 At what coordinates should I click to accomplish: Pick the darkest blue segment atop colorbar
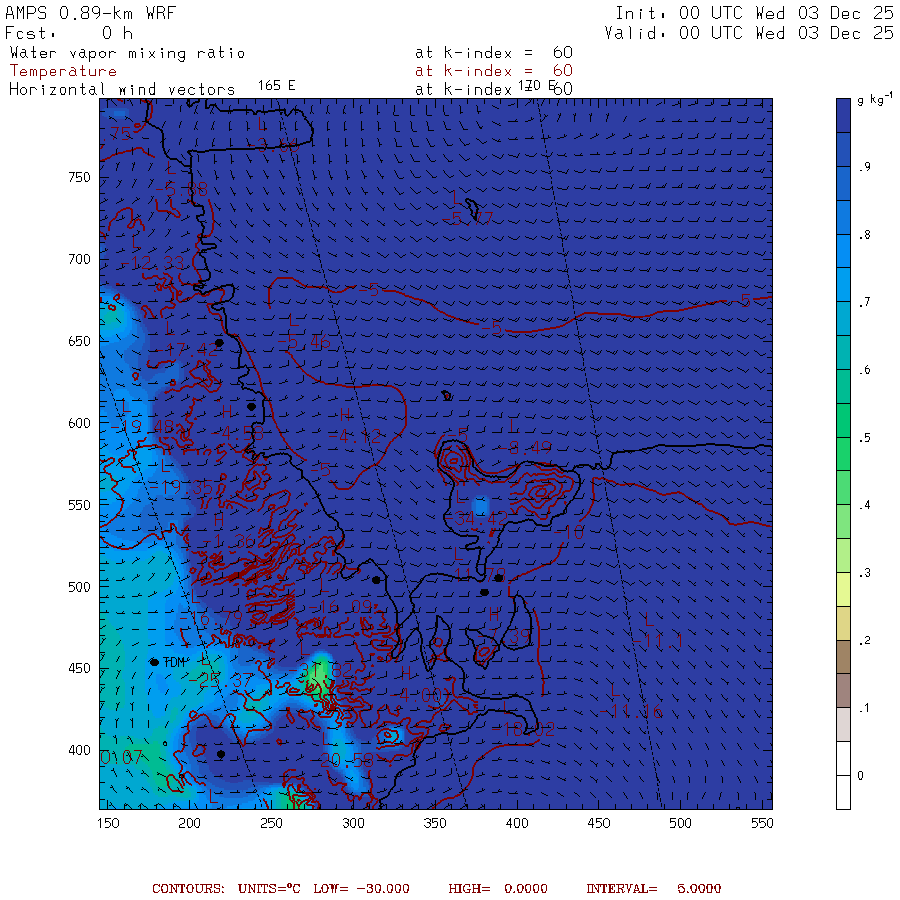[x=843, y=115]
